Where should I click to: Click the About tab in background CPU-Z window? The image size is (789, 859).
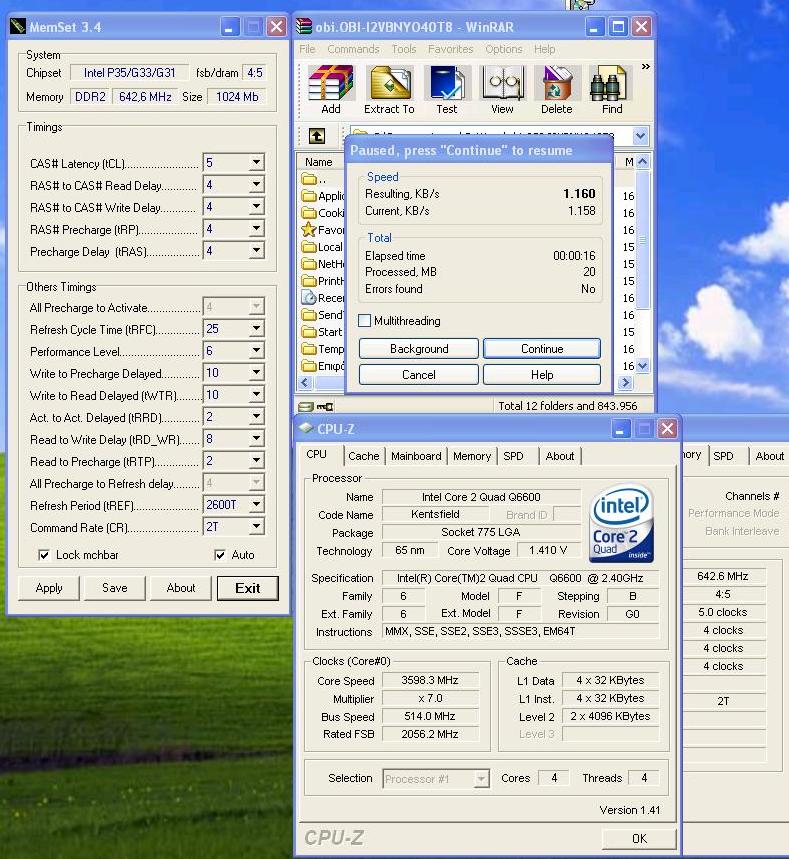[769, 456]
